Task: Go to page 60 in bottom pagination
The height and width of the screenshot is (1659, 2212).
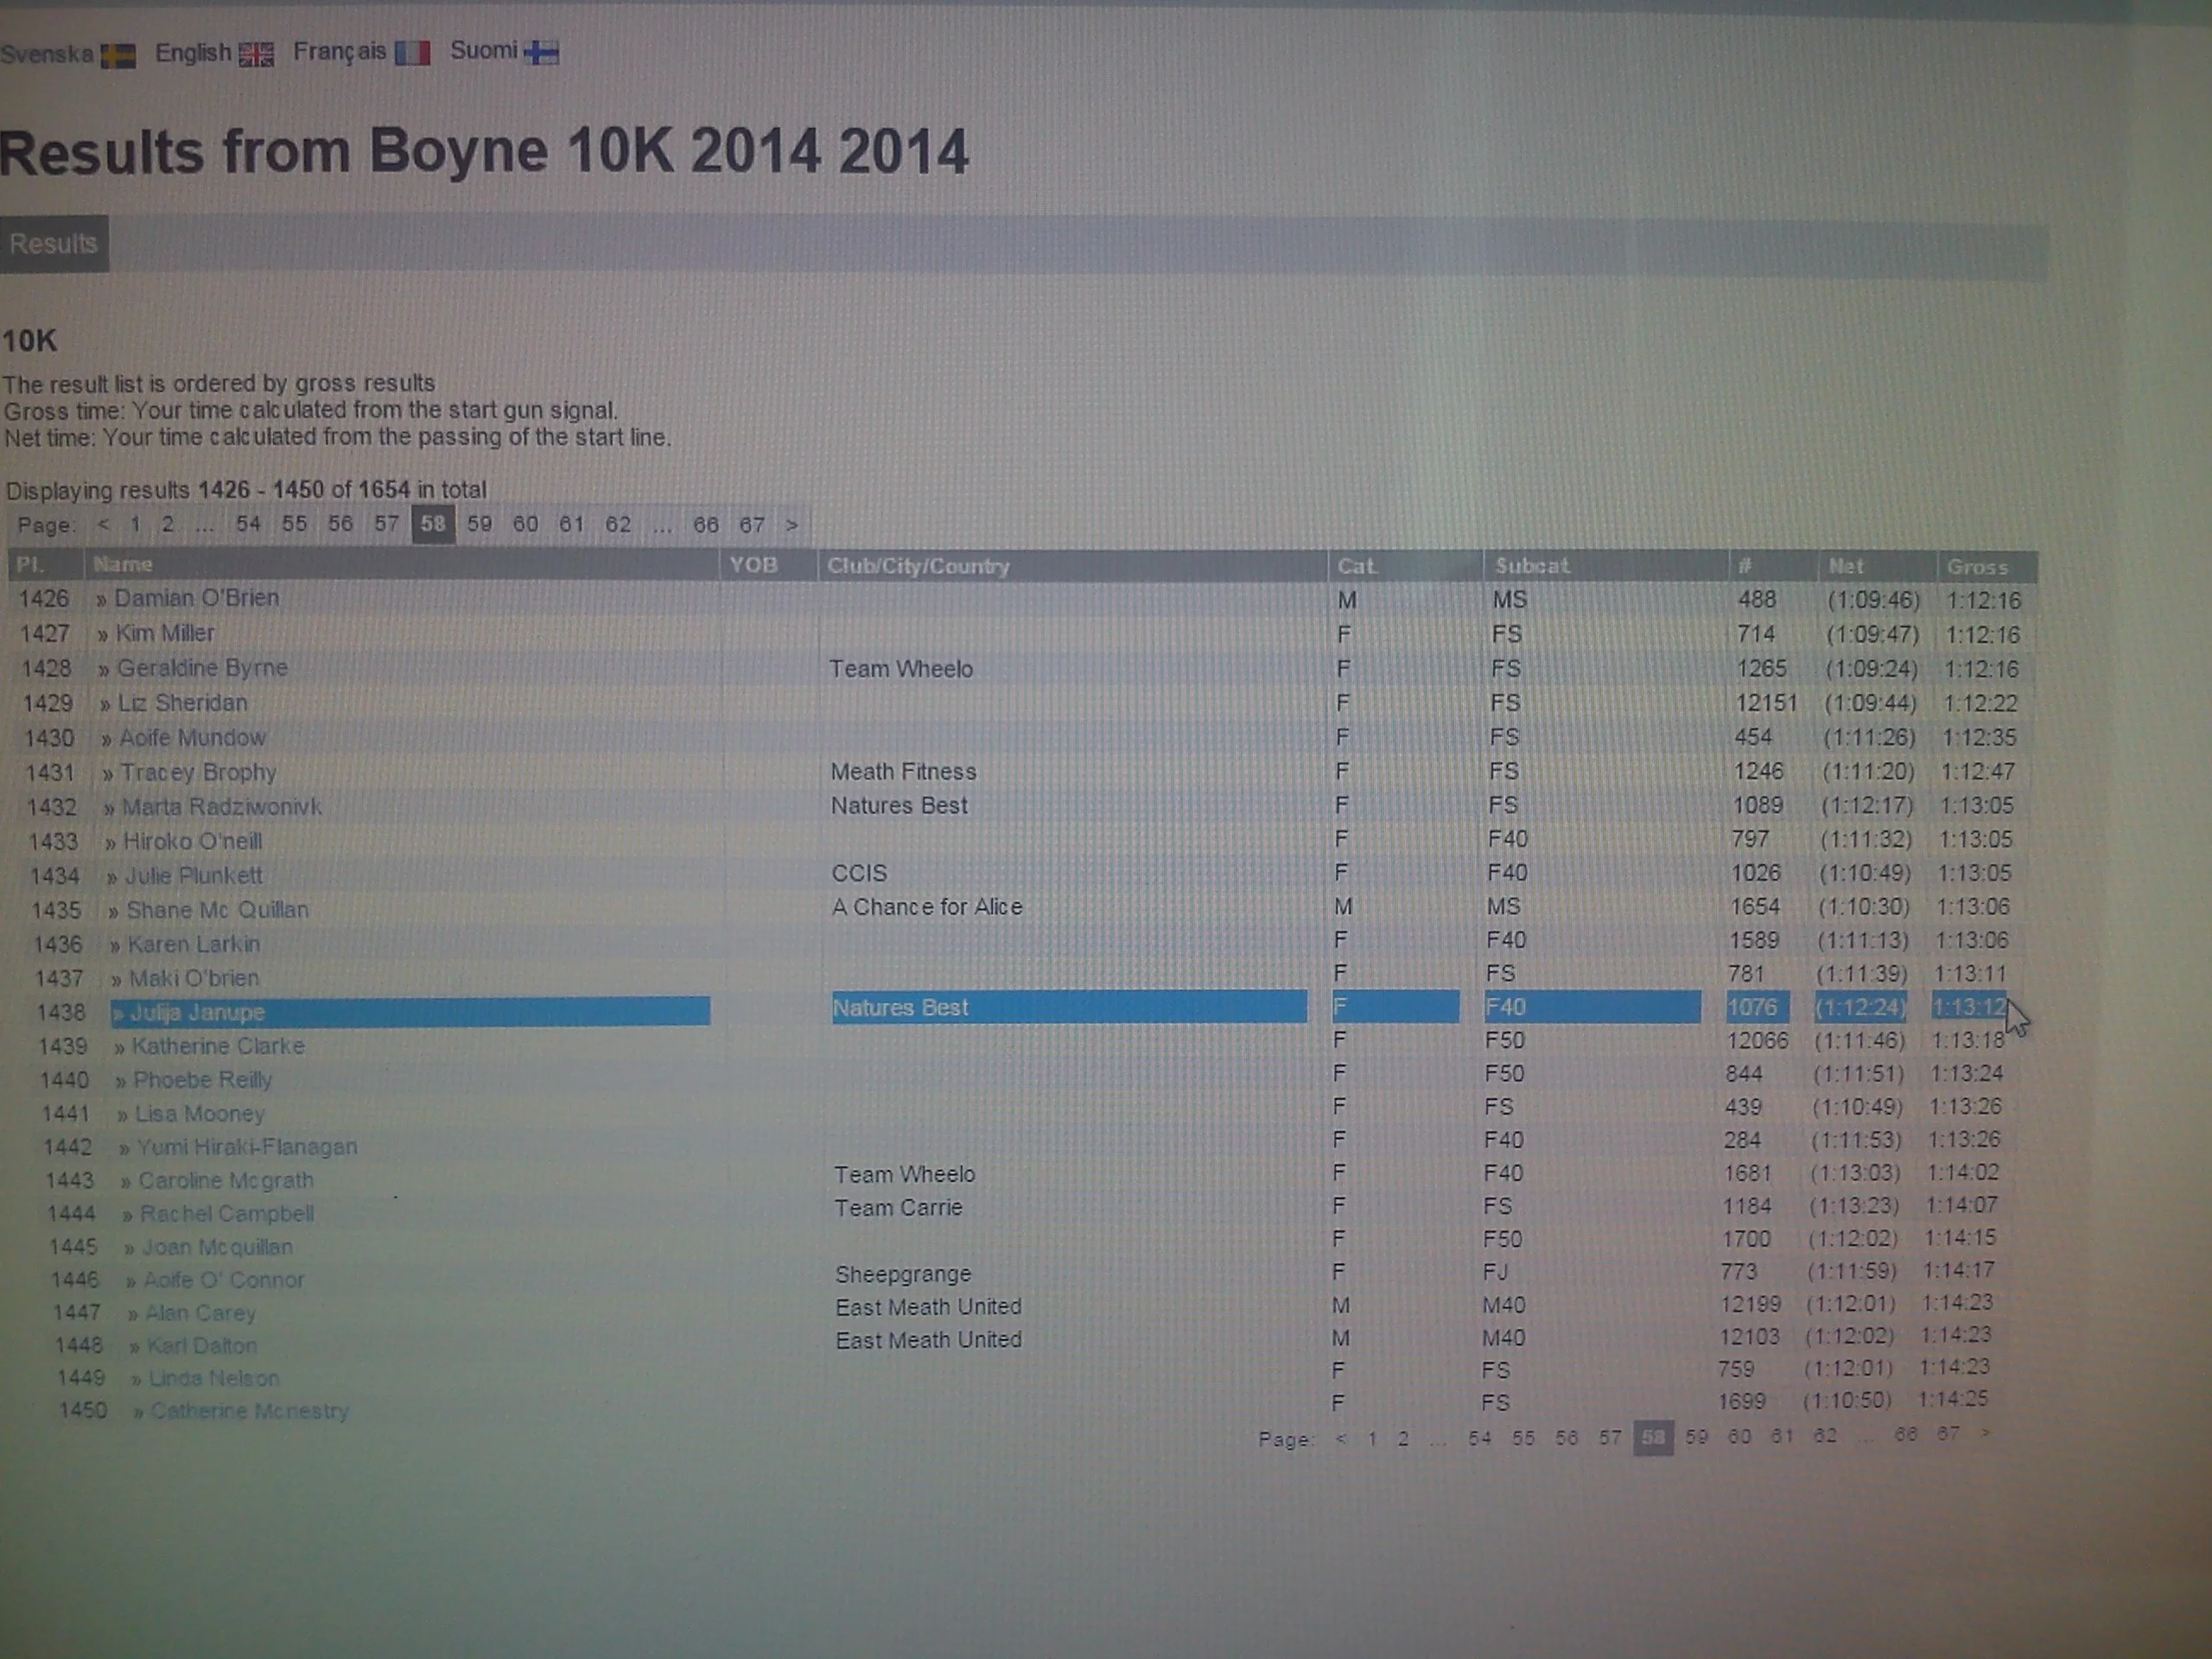Action: 1739,1436
